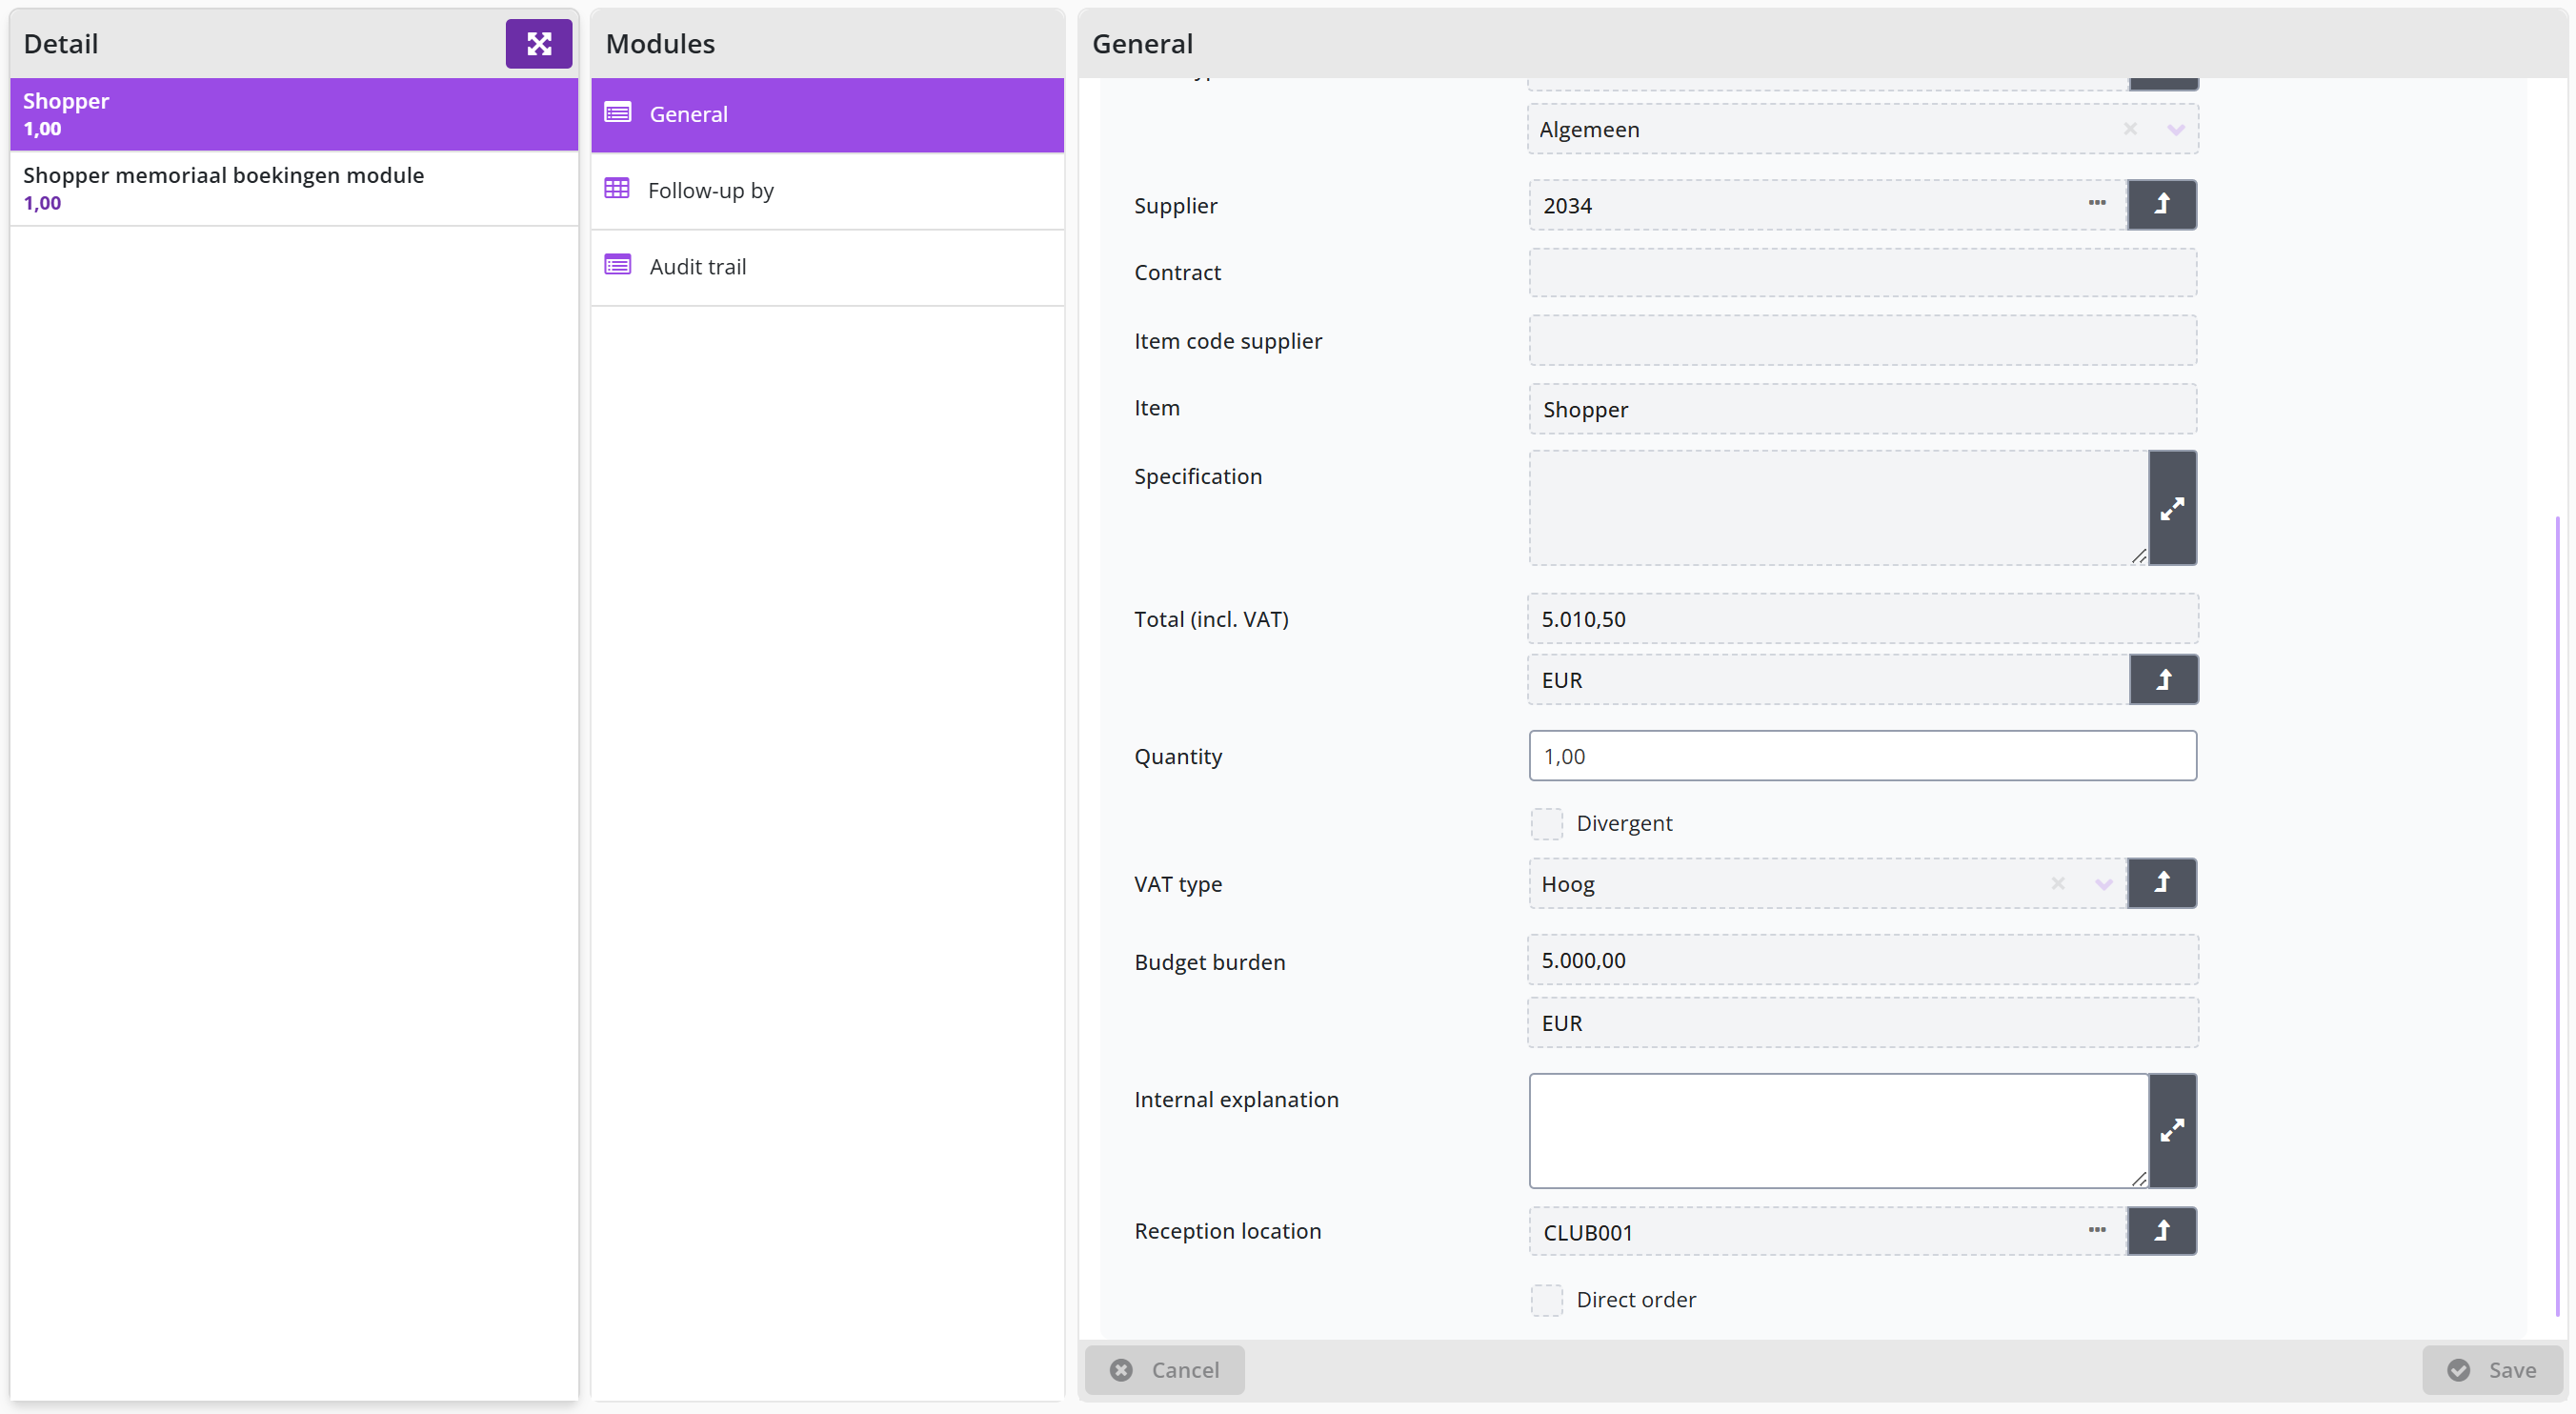Viewport: 2576px width, 1414px height.
Task: Click the EUR field under Budget burden
Action: 1862,1023
